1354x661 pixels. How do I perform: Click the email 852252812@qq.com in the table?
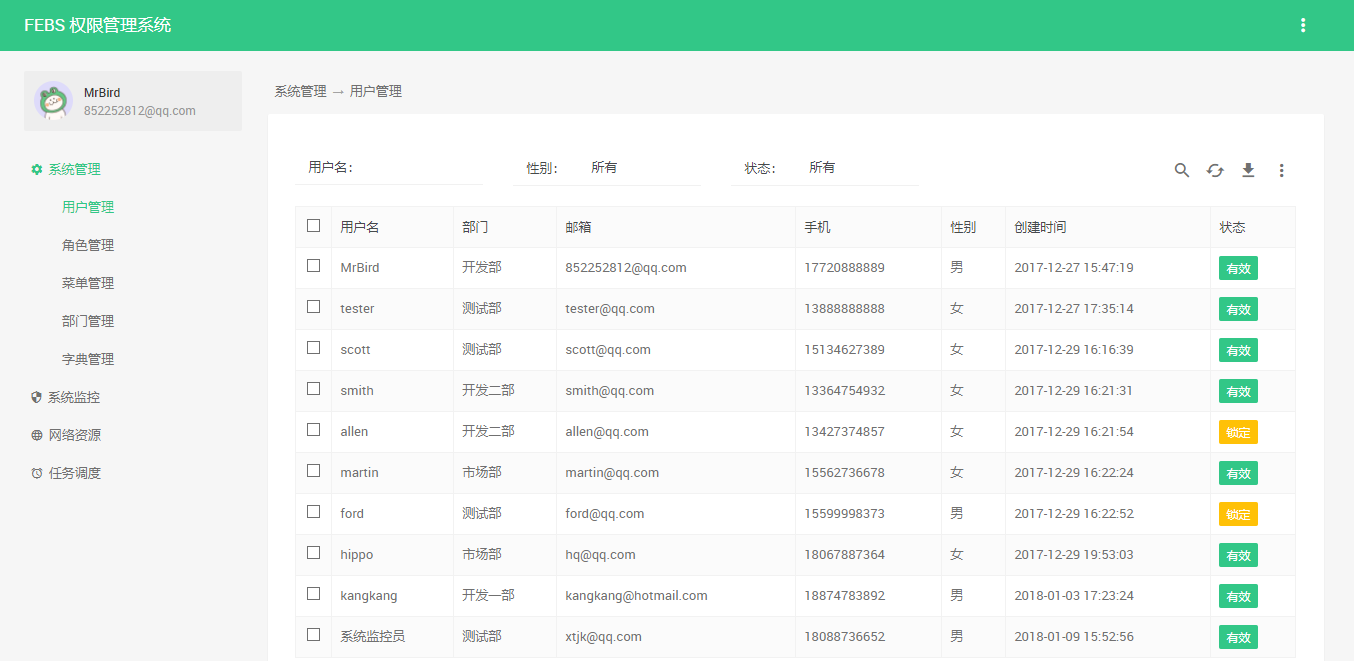626,267
